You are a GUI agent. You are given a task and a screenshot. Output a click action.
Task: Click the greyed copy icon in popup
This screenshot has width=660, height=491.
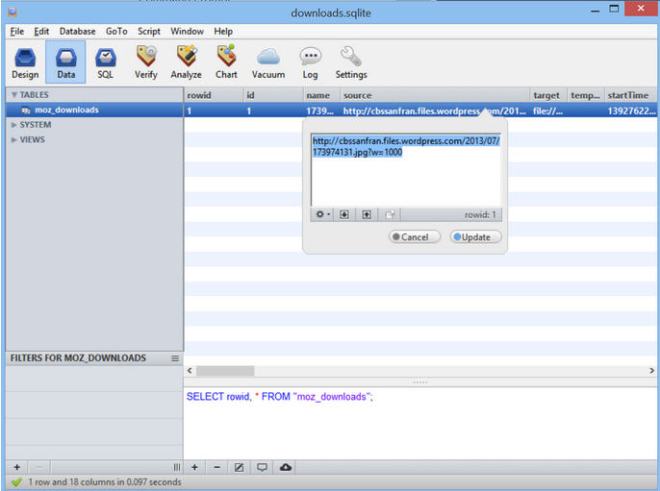tap(390, 214)
